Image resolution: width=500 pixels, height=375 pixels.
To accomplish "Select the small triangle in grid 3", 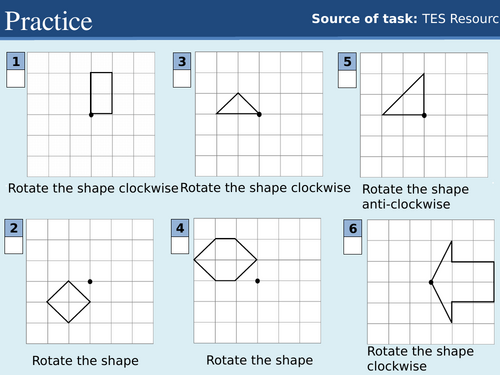I will tap(238, 104).
